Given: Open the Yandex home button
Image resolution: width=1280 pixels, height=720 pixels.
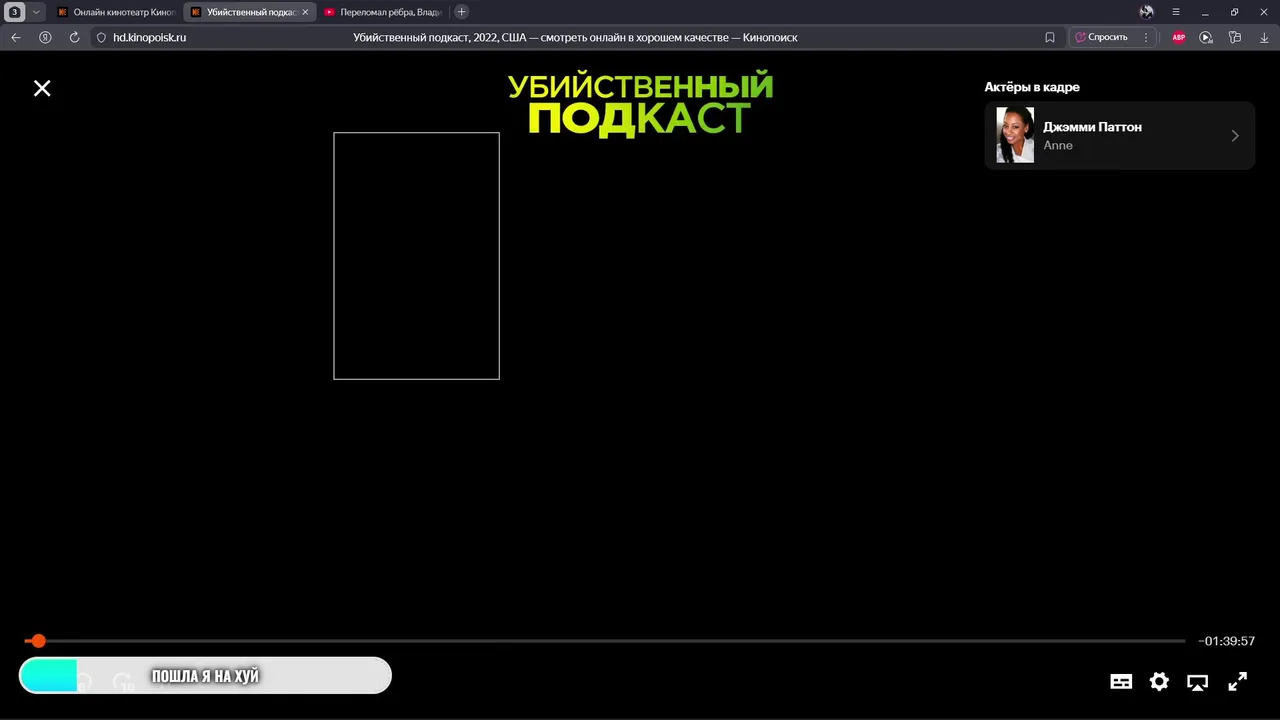Looking at the screenshot, I should click(x=45, y=37).
